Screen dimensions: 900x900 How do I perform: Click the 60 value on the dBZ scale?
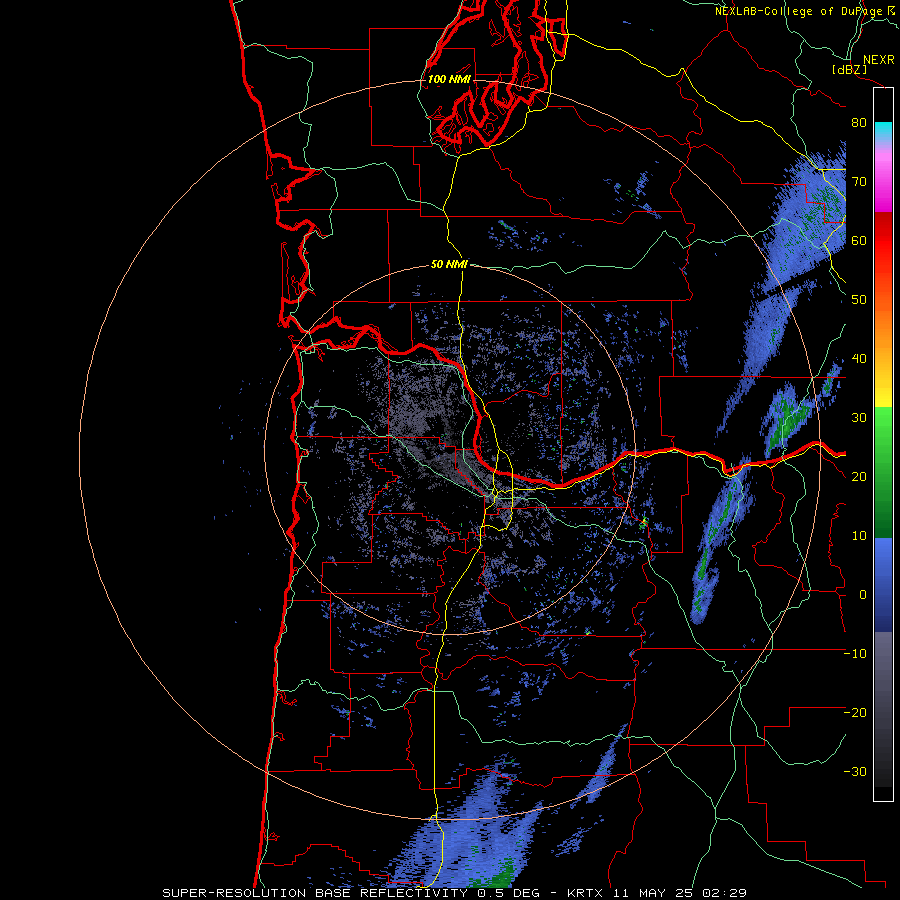859,240
